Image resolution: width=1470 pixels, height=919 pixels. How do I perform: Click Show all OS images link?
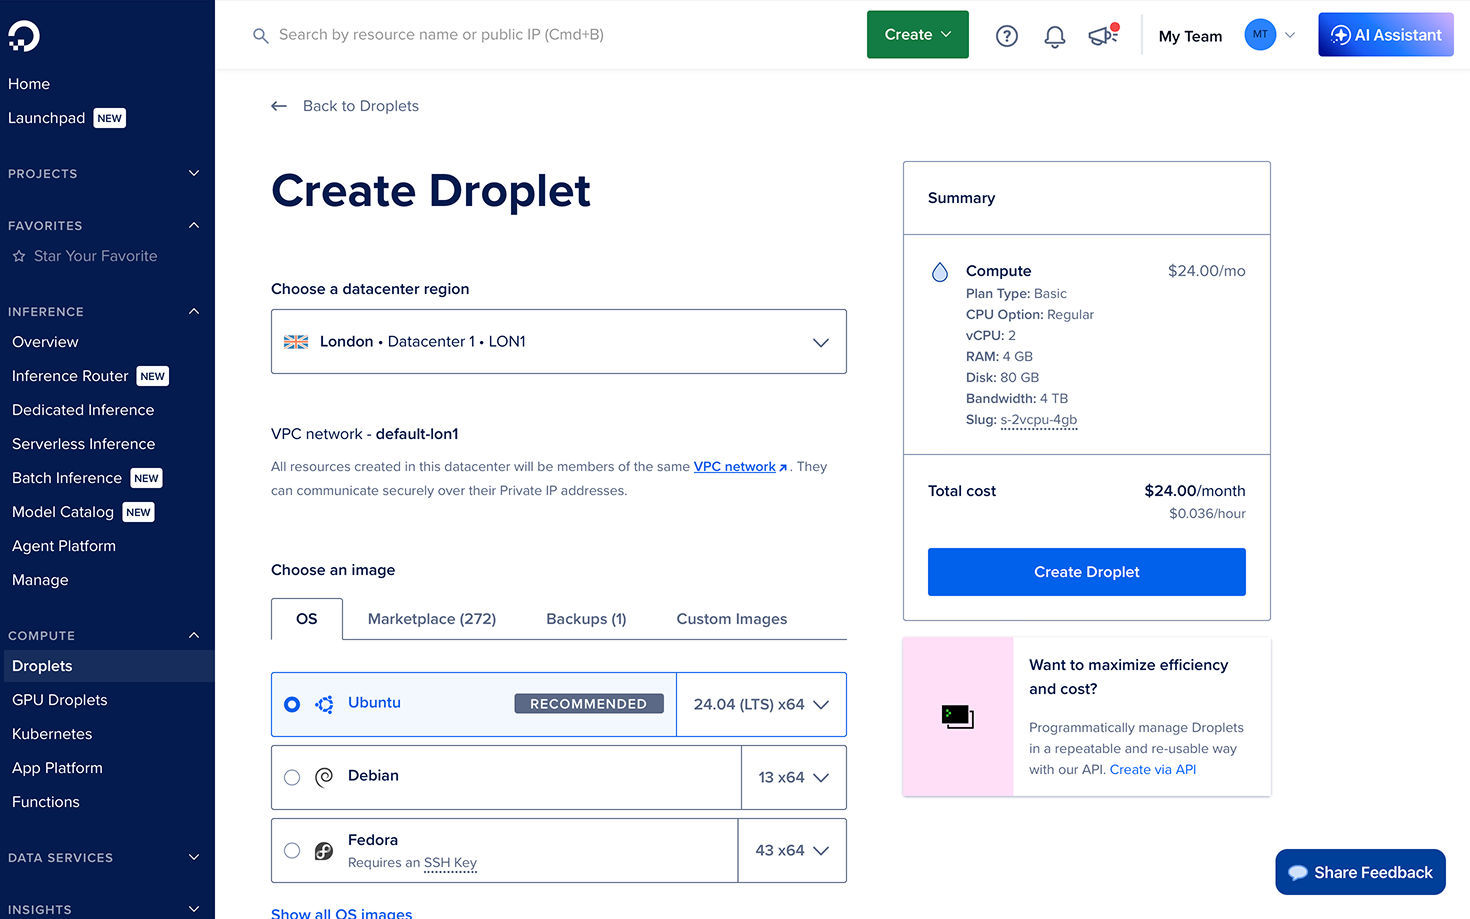coord(342,914)
